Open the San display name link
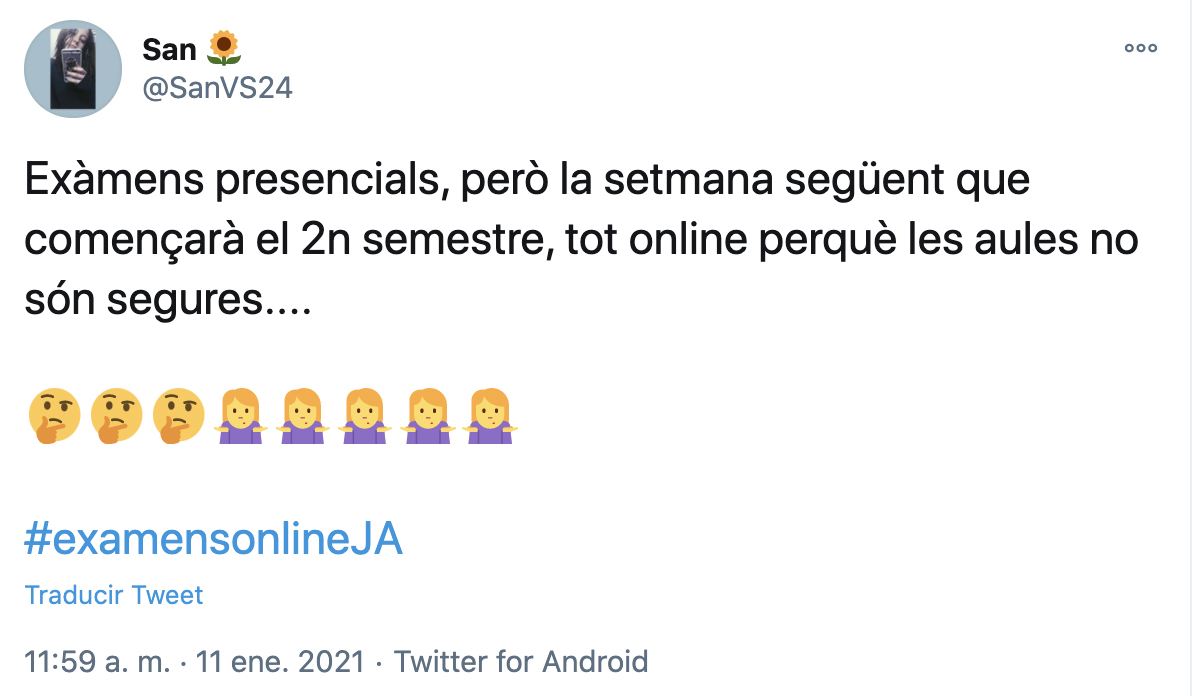This screenshot has width=1192, height=696. pos(169,48)
